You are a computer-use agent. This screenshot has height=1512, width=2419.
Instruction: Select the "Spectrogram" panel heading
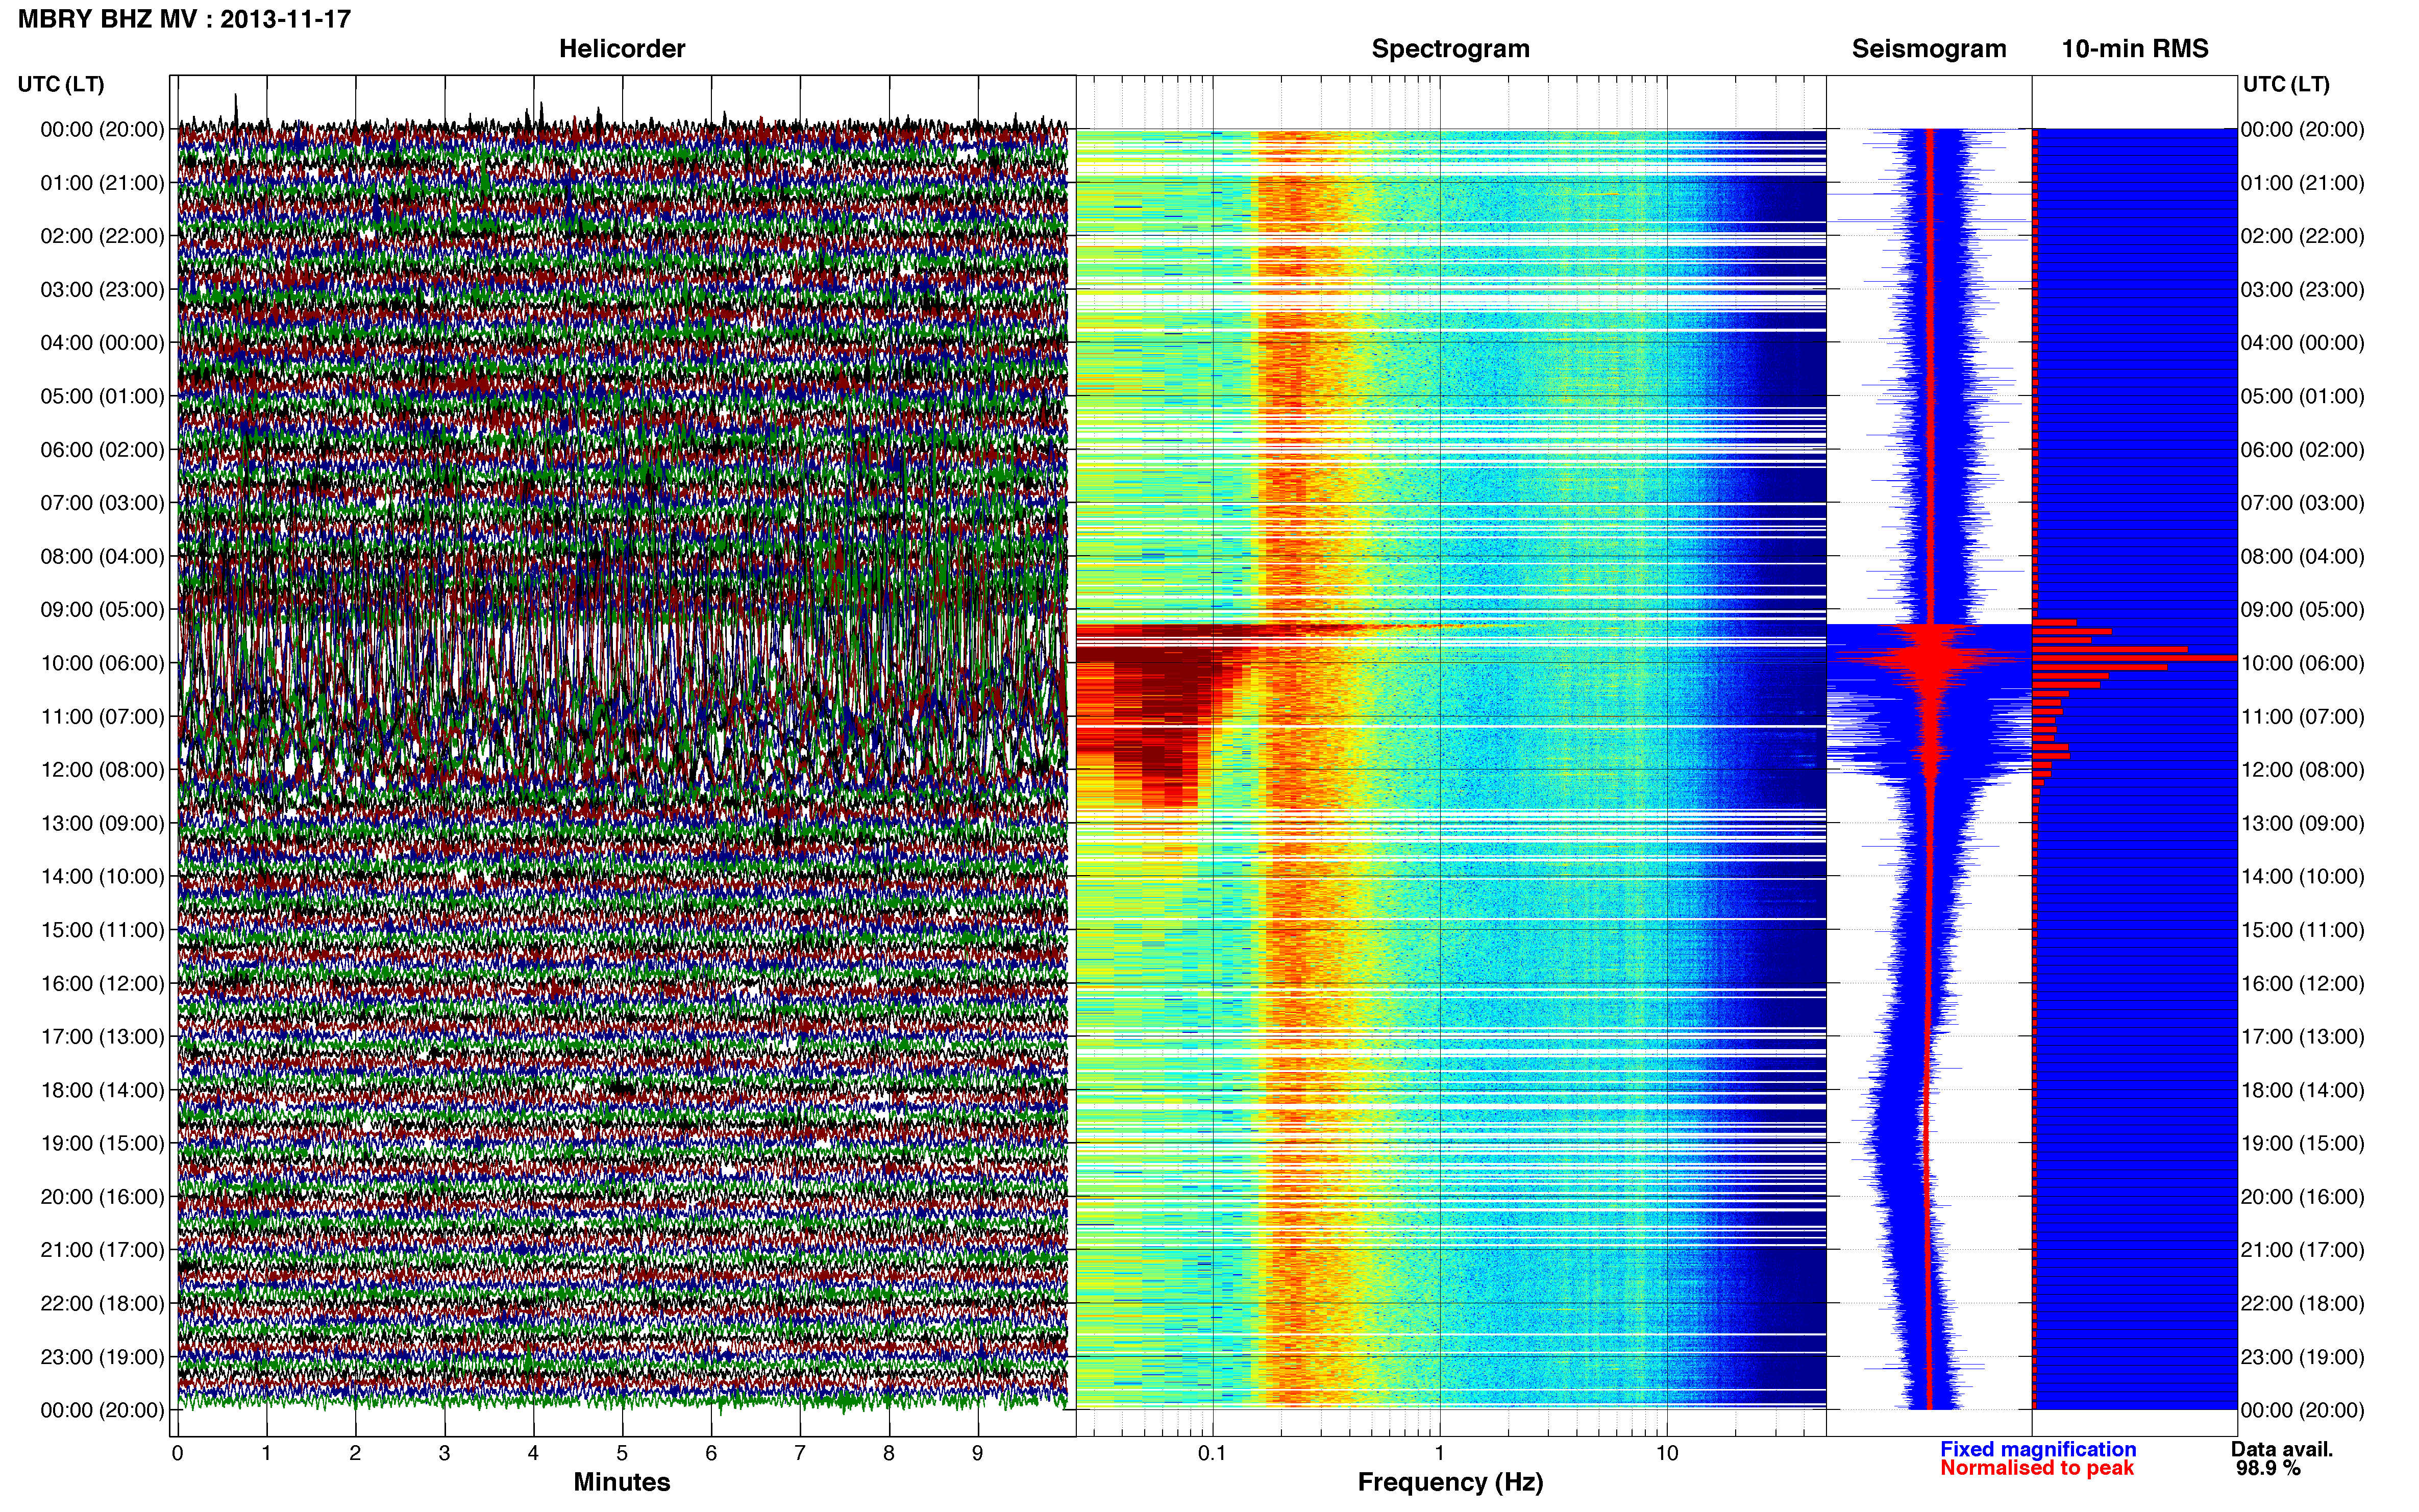tap(1450, 49)
